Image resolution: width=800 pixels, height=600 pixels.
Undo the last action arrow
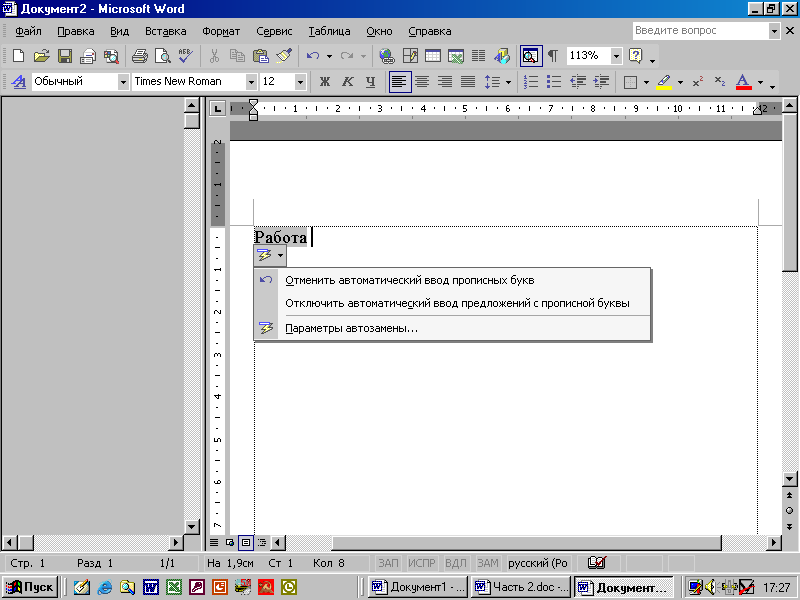(x=313, y=56)
